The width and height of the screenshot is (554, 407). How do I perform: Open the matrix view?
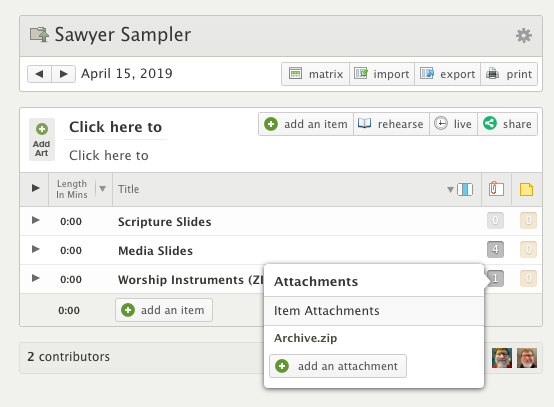(316, 74)
